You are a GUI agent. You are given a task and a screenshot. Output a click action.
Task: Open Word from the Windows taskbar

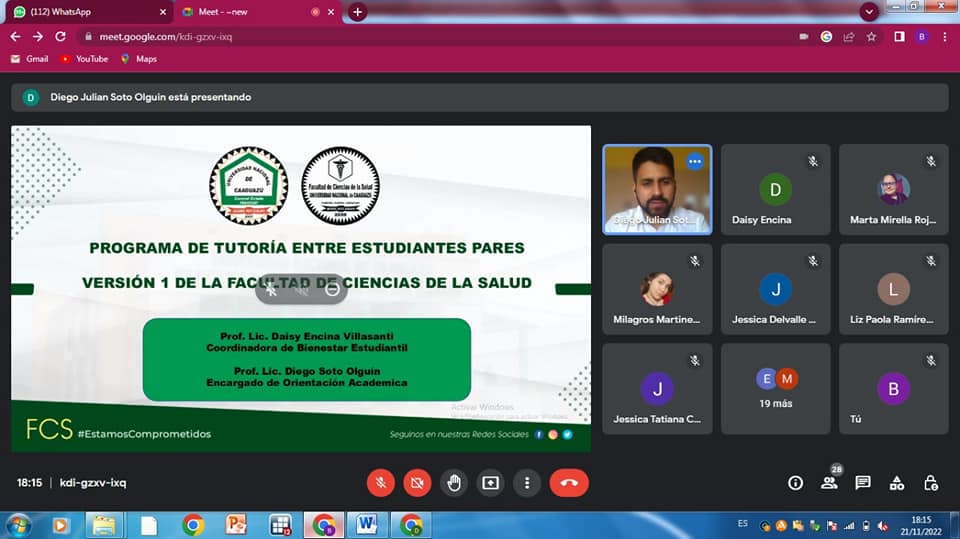[366, 525]
